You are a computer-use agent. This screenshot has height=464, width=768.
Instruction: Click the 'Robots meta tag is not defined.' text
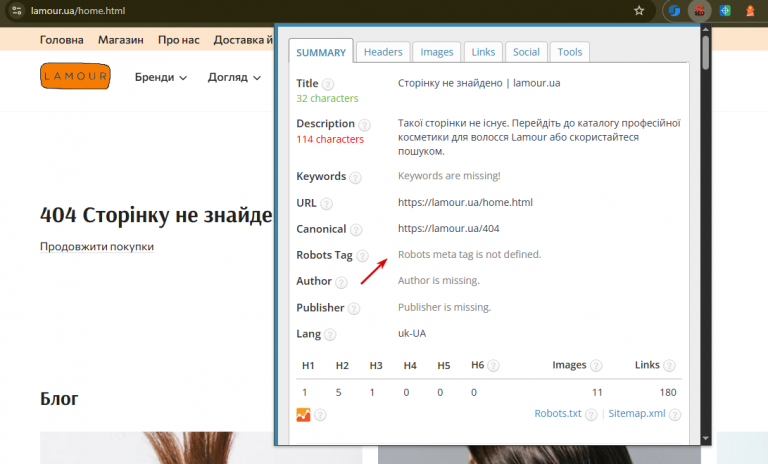click(x=469, y=254)
